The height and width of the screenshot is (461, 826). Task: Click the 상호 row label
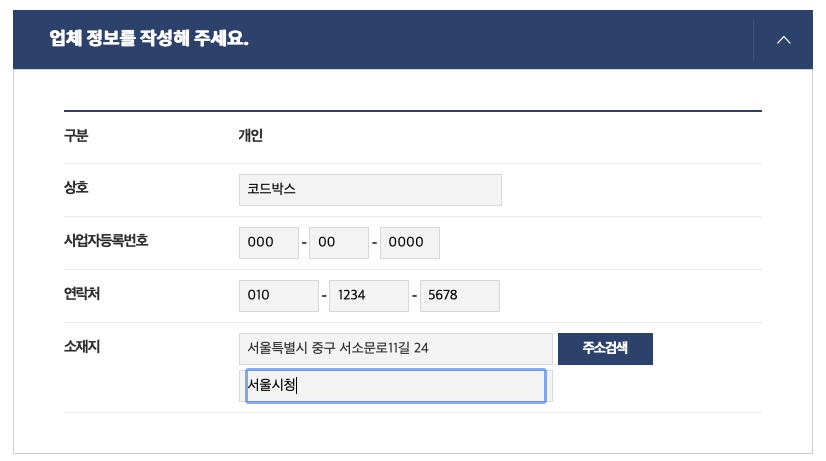pos(76,189)
